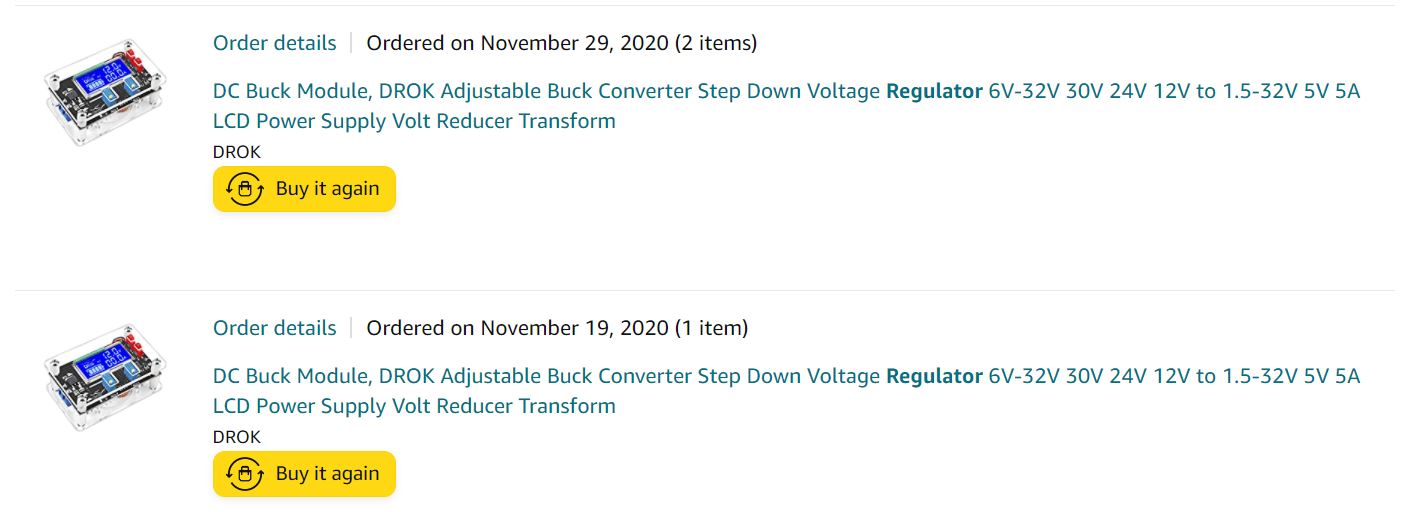Click the 'Ordered on November 19, 2020 (1 item)' text
The image size is (1401, 512).
tap(557, 328)
